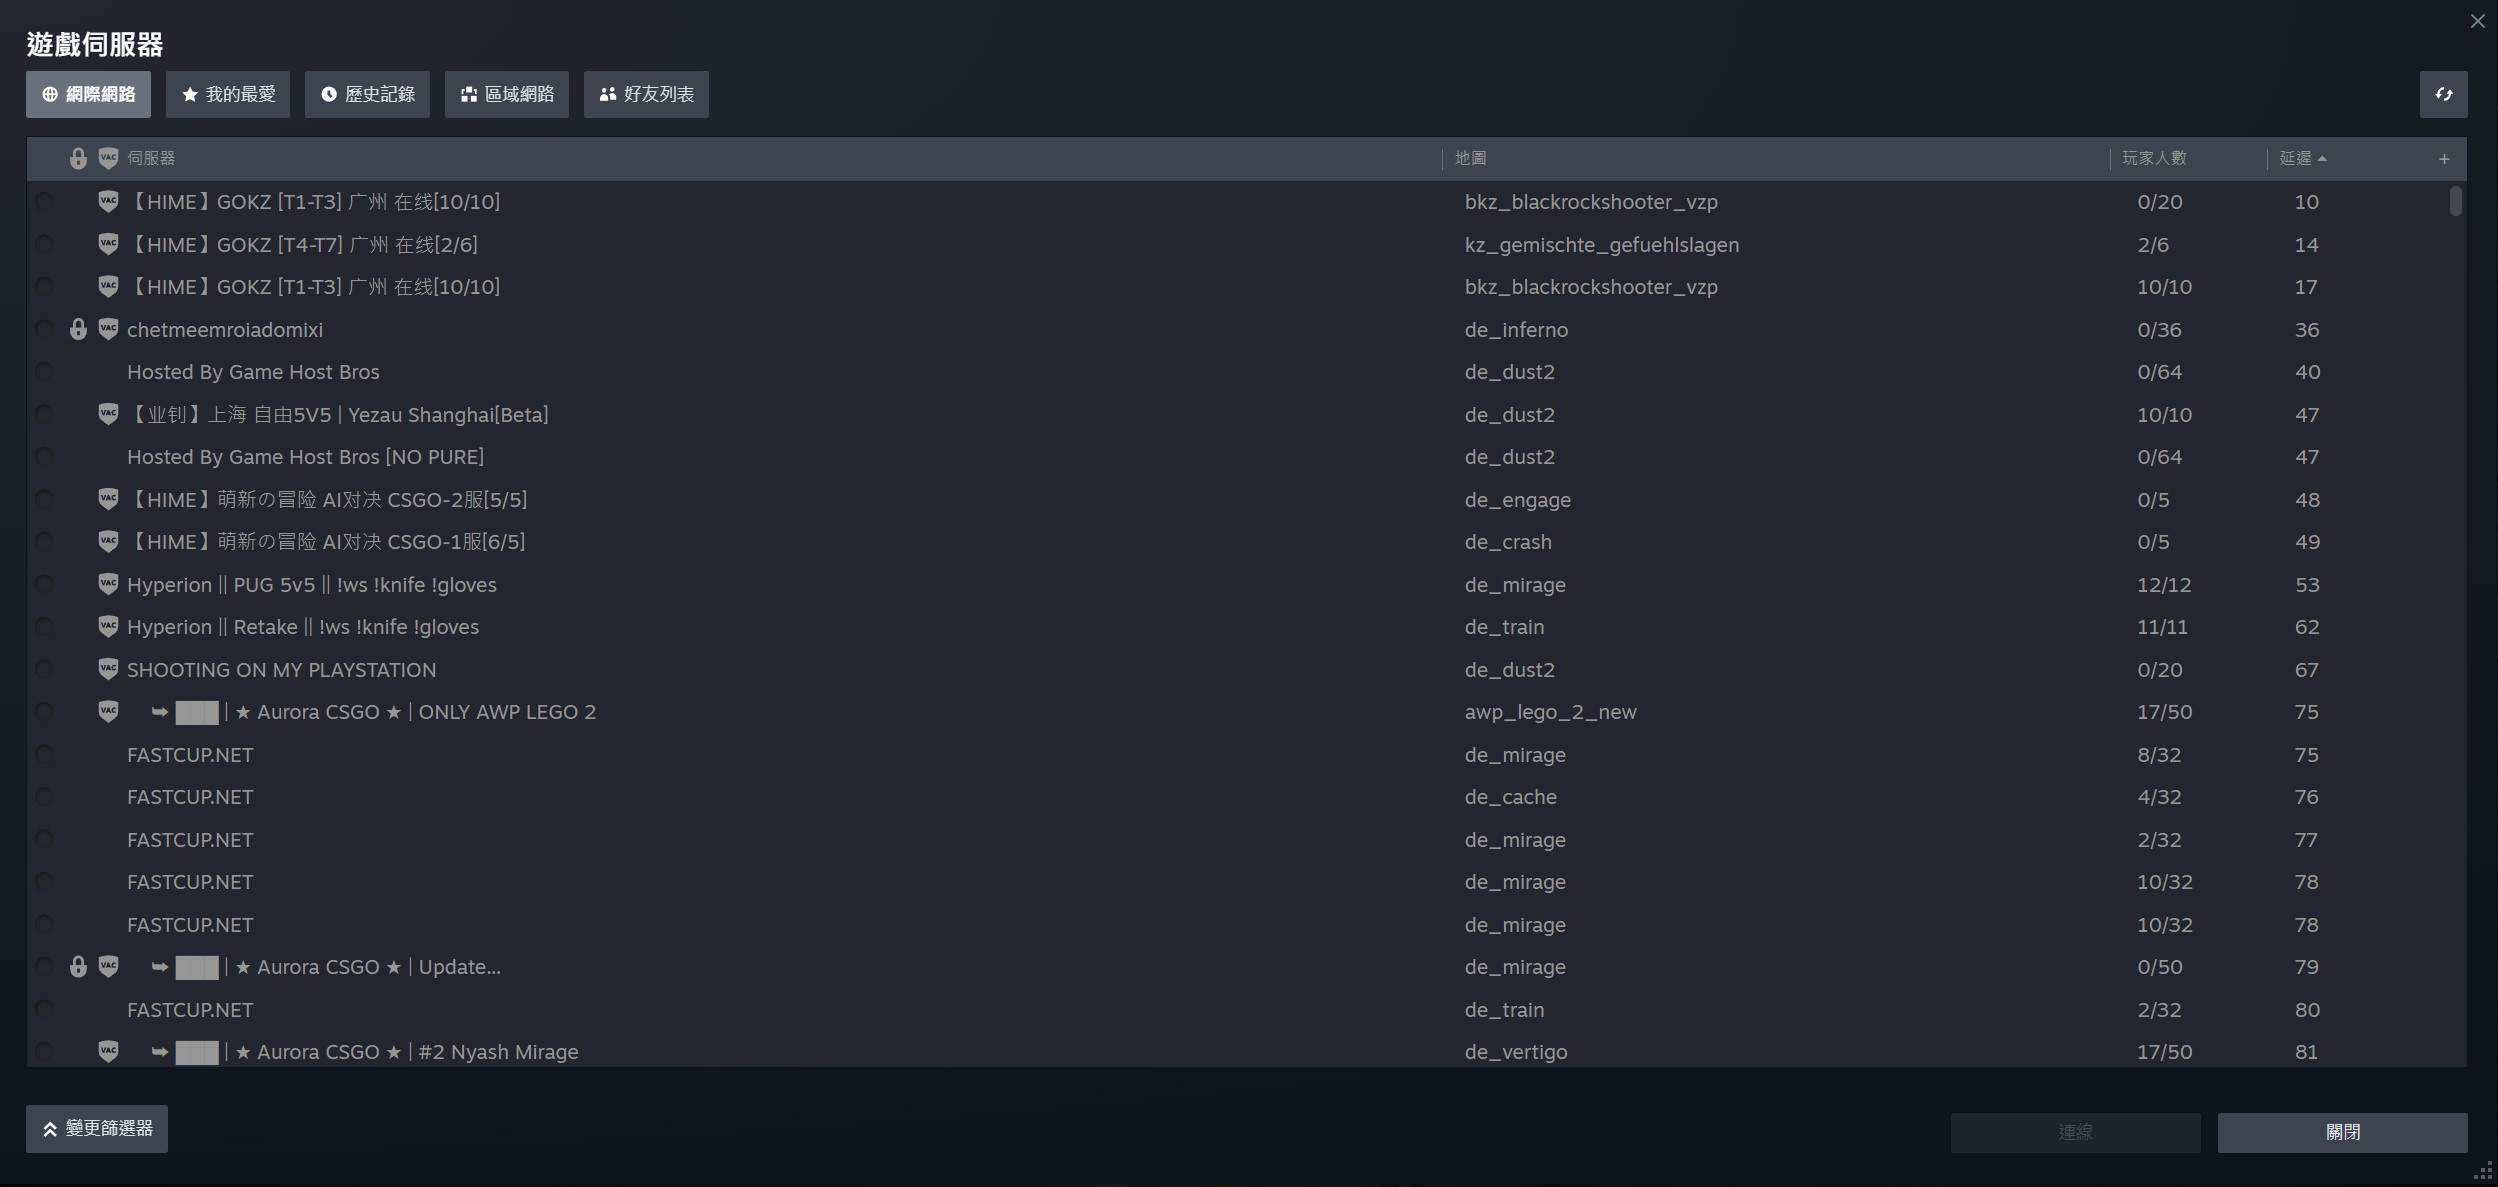Open the 歷史記錄 history tab

point(367,94)
